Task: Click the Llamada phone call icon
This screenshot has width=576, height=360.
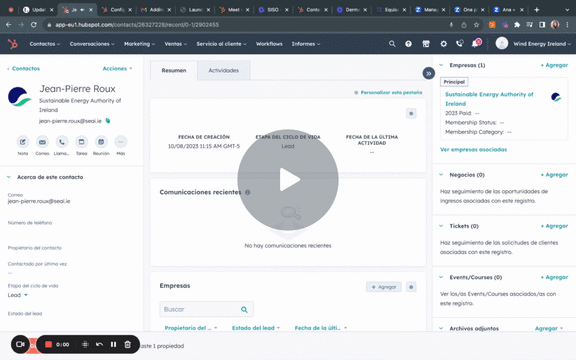Action: coord(62,142)
